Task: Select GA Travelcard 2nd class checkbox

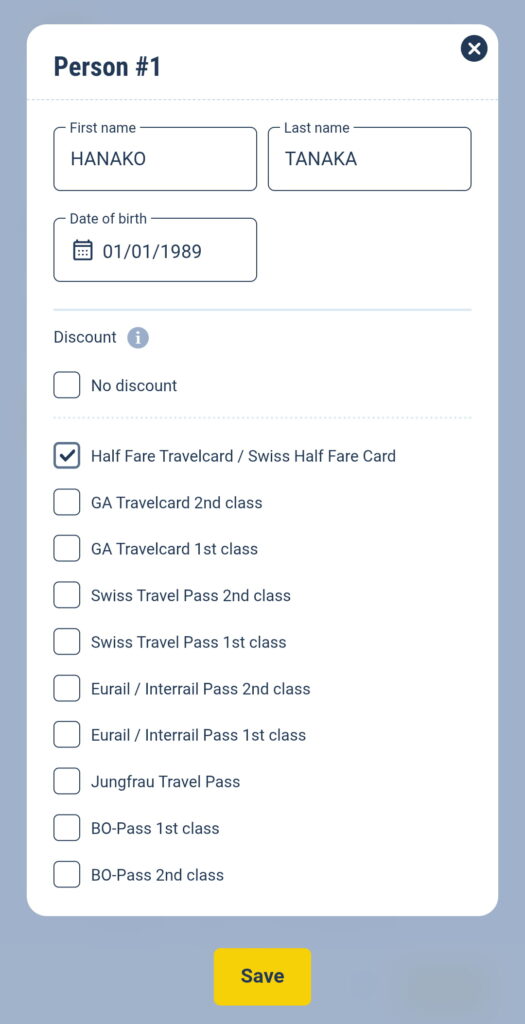Action: click(x=67, y=502)
